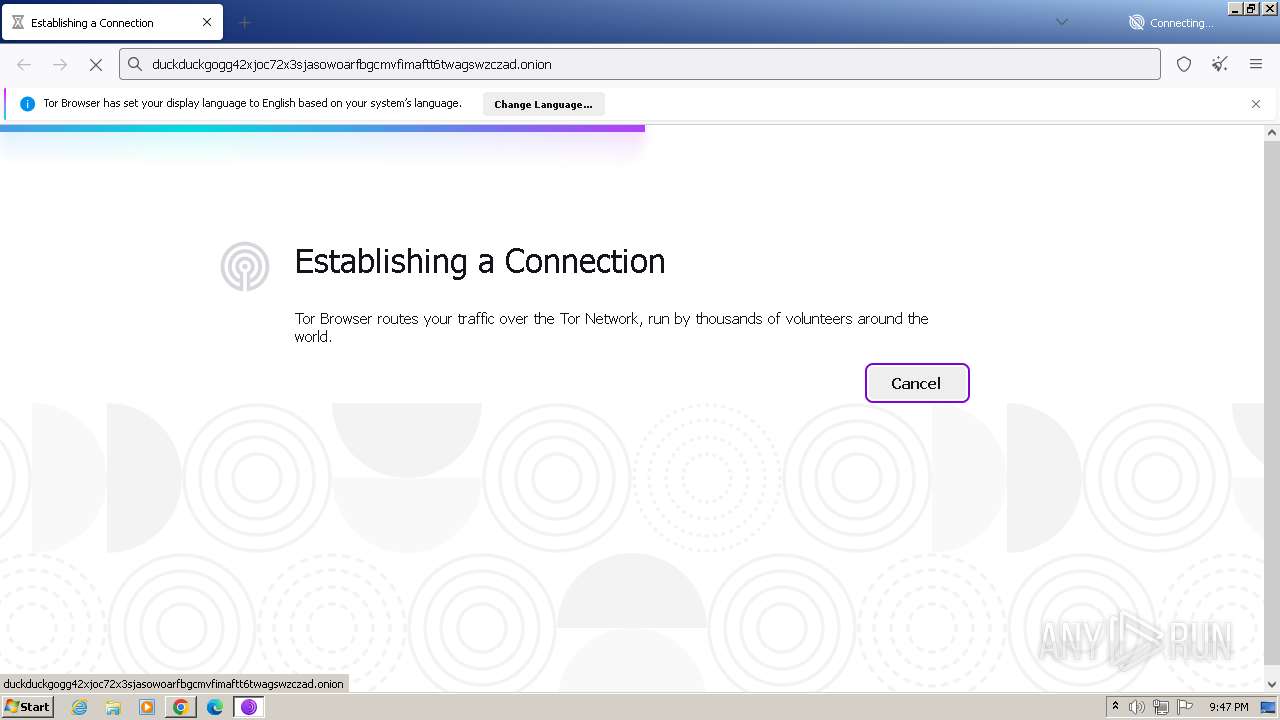
Task: Click the Change Language button
Action: point(543,104)
